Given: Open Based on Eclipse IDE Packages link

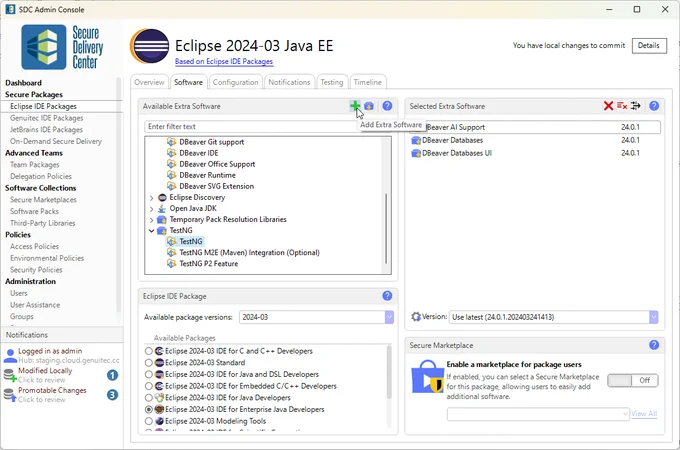Looking at the screenshot, I should pos(224,62).
